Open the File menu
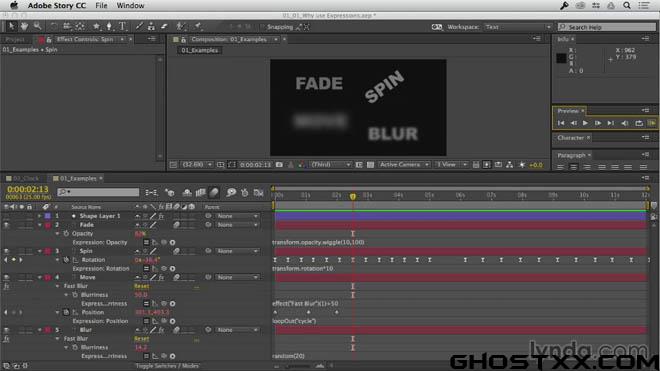Image resolution: width=660 pixels, height=371 pixels. 101,5
